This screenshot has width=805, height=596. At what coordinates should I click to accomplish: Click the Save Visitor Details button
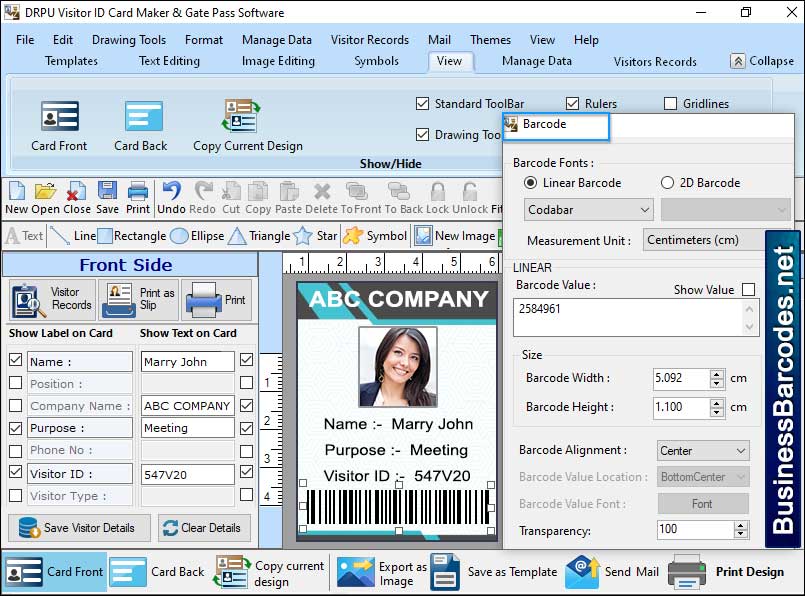coord(78,528)
